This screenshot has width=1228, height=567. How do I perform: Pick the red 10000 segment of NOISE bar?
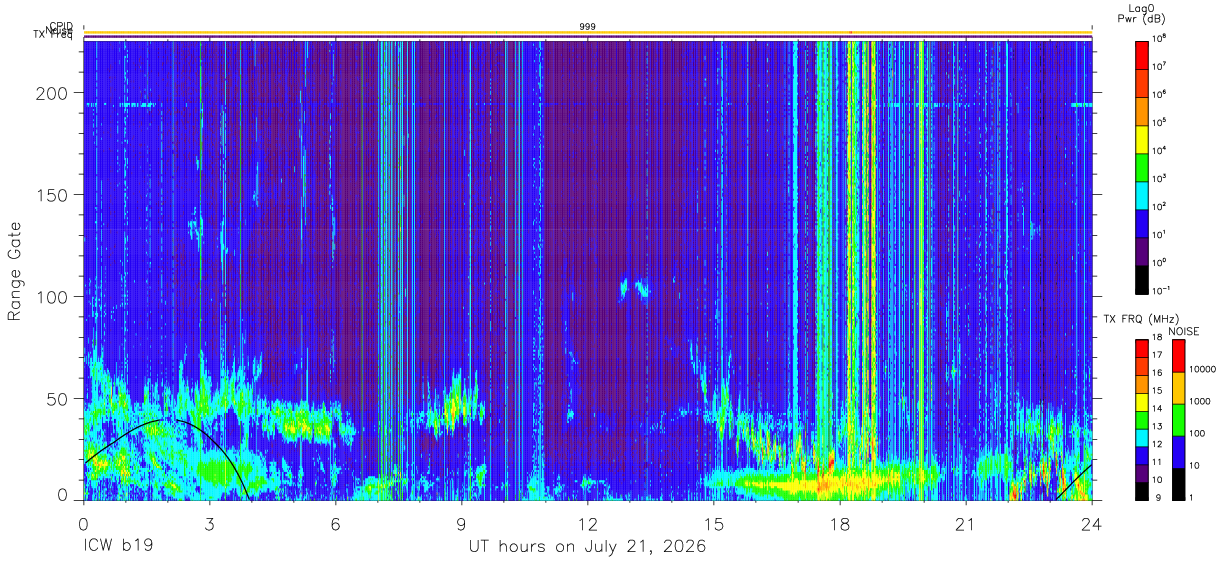point(1178,356)
